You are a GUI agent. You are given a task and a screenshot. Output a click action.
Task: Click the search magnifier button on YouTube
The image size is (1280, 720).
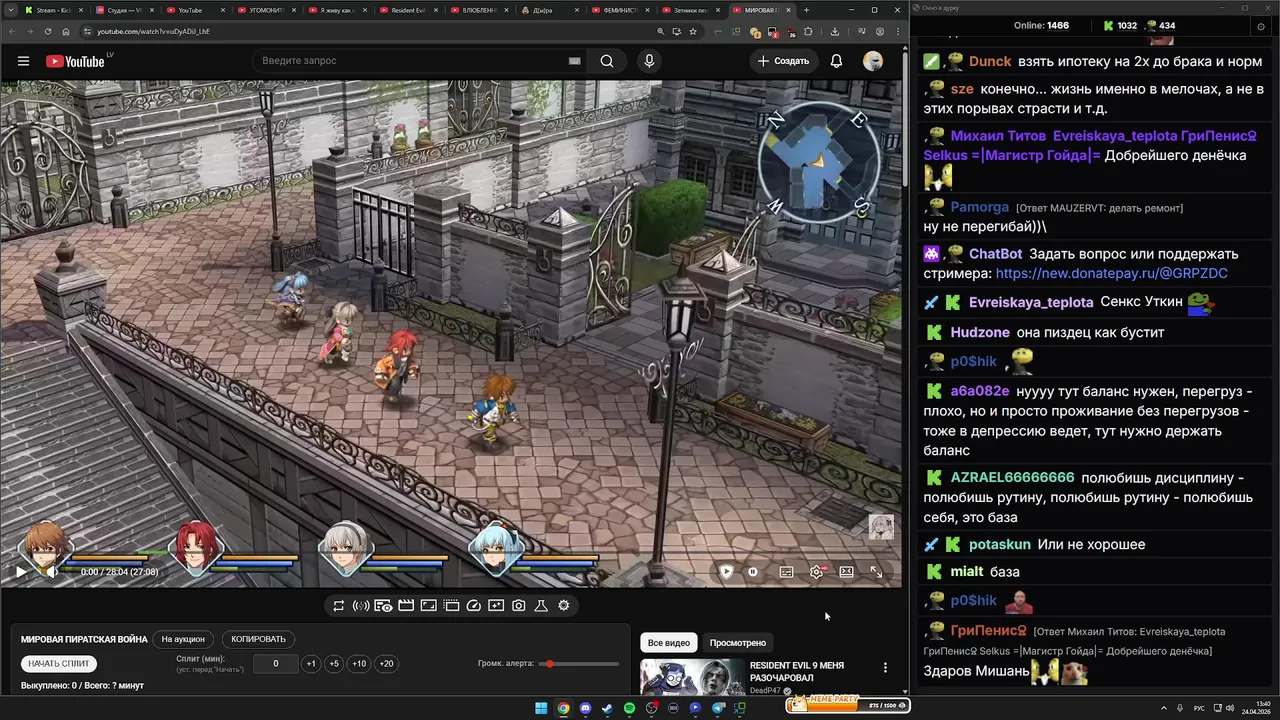607,61
